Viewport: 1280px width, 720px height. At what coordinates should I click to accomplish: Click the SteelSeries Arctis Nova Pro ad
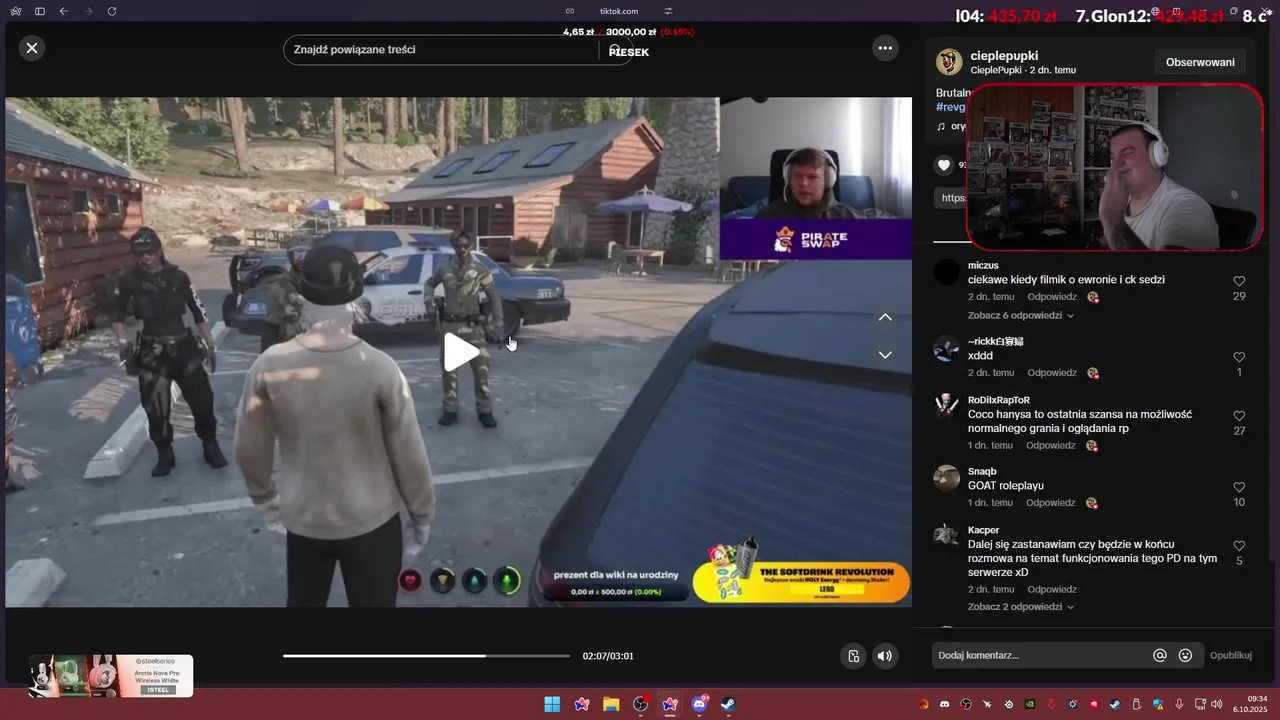111,676
